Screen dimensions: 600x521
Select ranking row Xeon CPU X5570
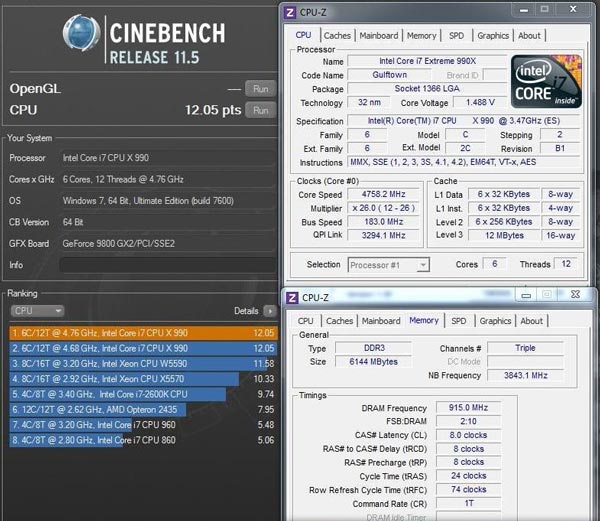pos(143,379)
